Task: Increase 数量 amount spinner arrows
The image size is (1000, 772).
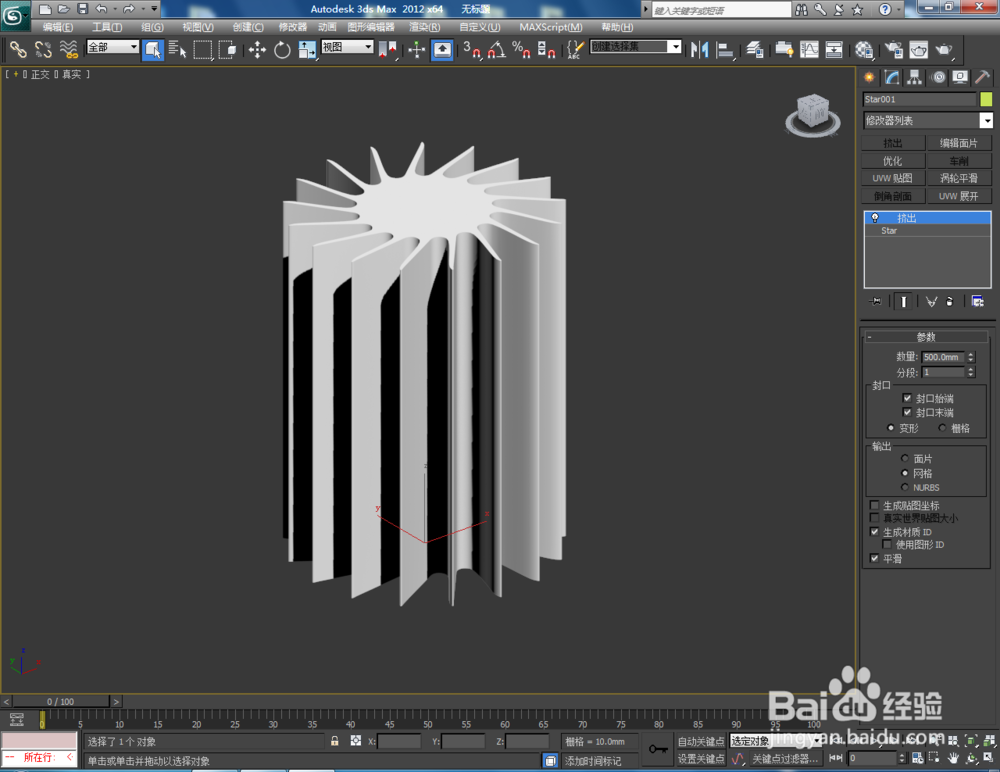Action: point(971,355)
